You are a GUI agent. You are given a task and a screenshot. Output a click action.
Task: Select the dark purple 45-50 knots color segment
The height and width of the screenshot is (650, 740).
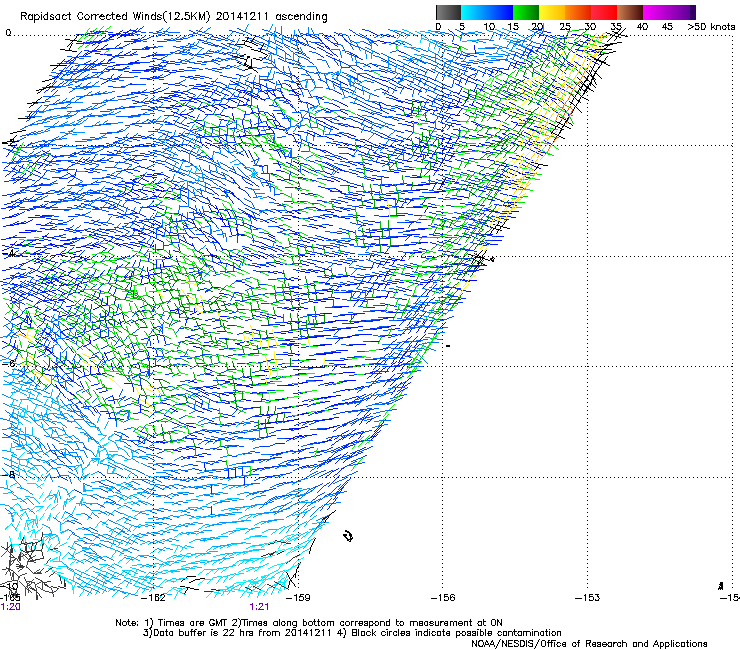(x=682, y=12)
